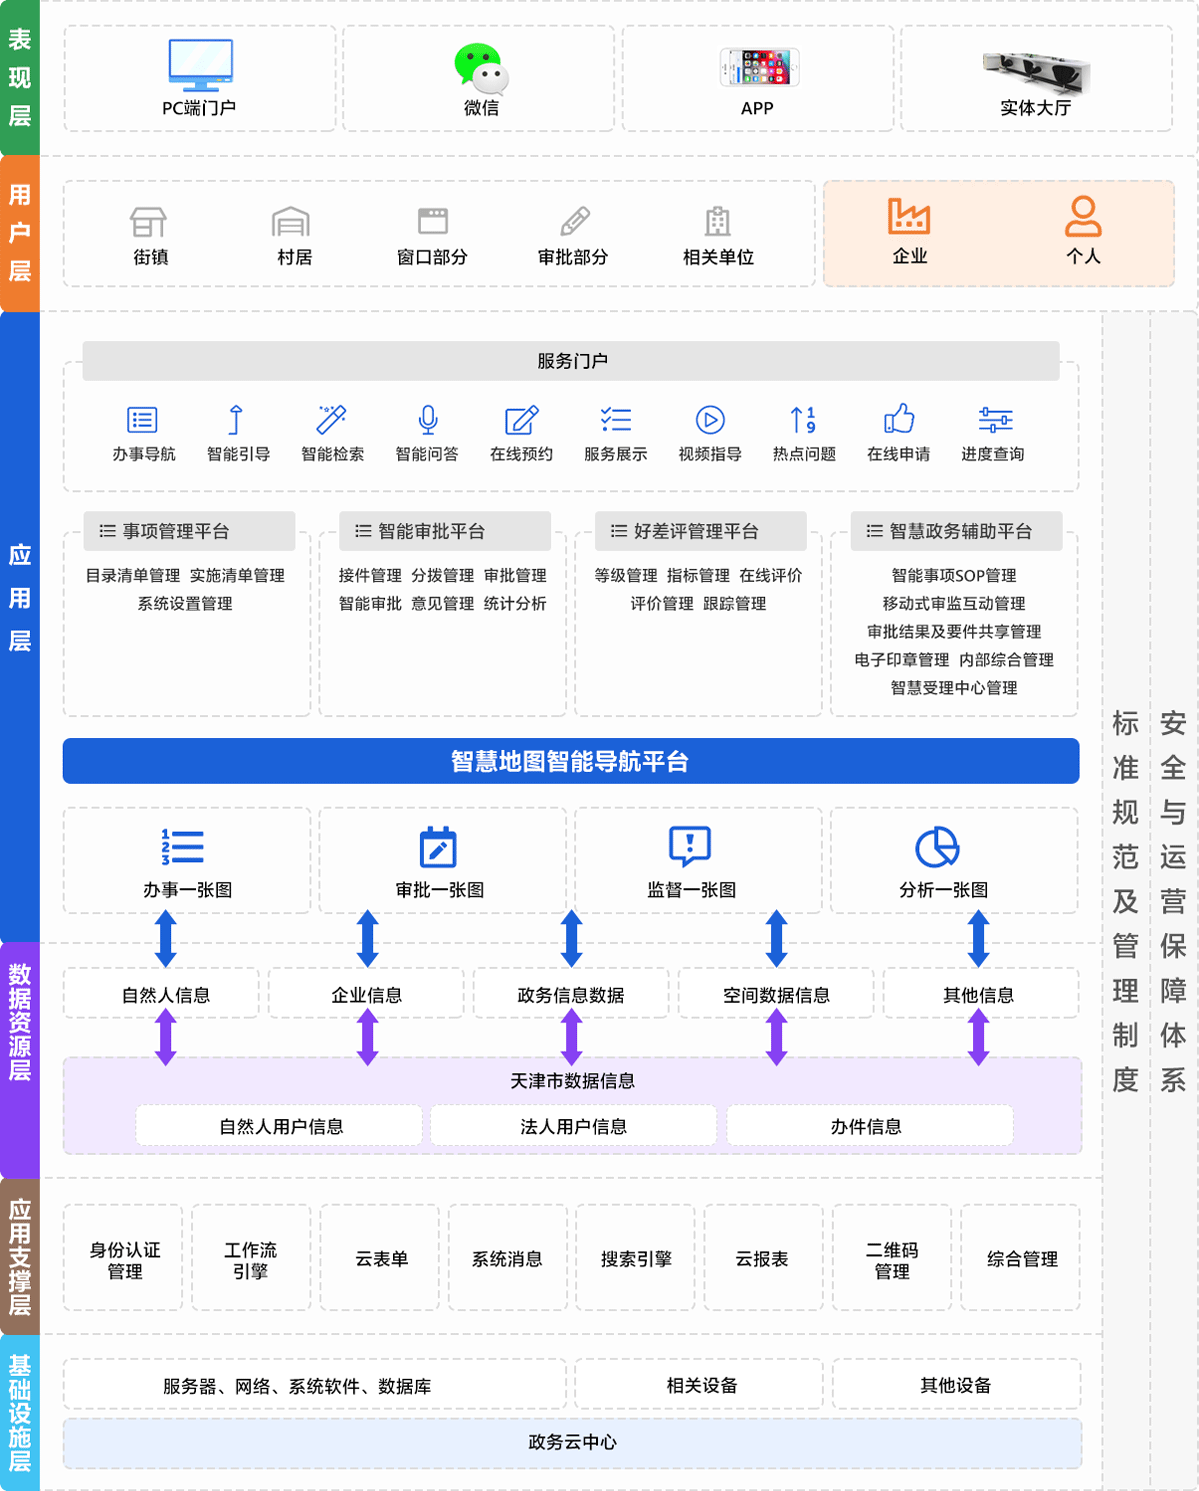The width and height of the screenshot is (1199, 1491).
Task: Select the 企业信息 box
Action: [x=367, y=994]
